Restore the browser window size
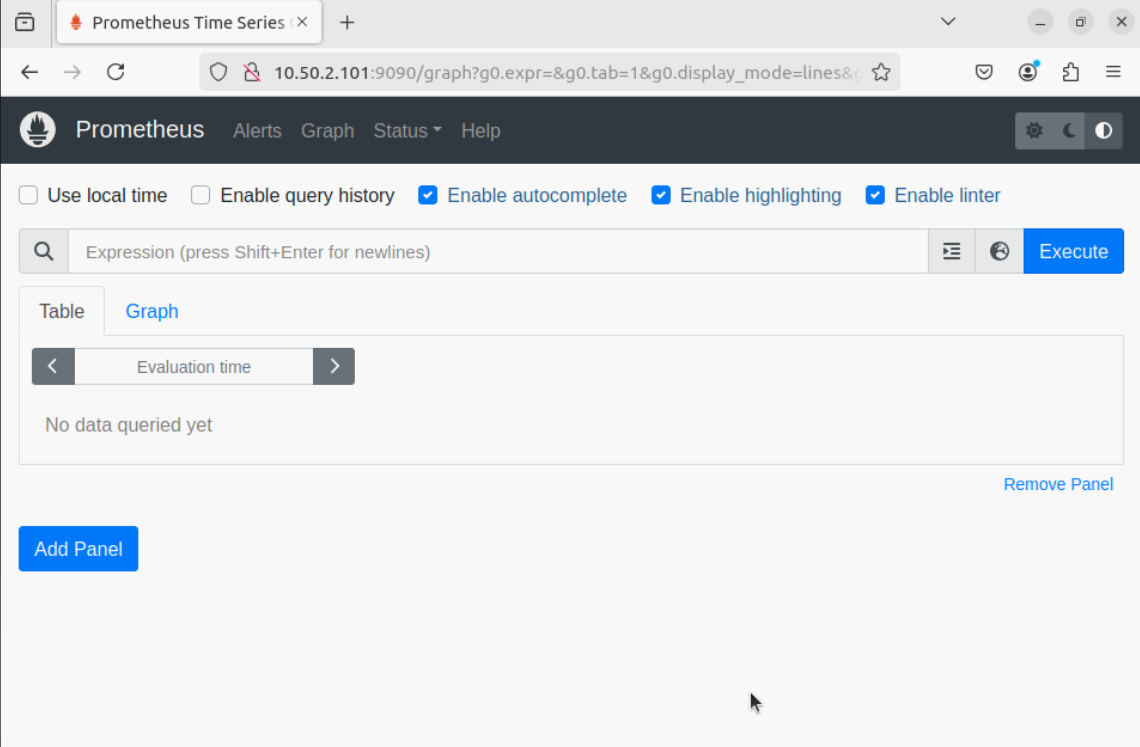The height and width of the screenshot is (747, 1140). pos(1081,22)
